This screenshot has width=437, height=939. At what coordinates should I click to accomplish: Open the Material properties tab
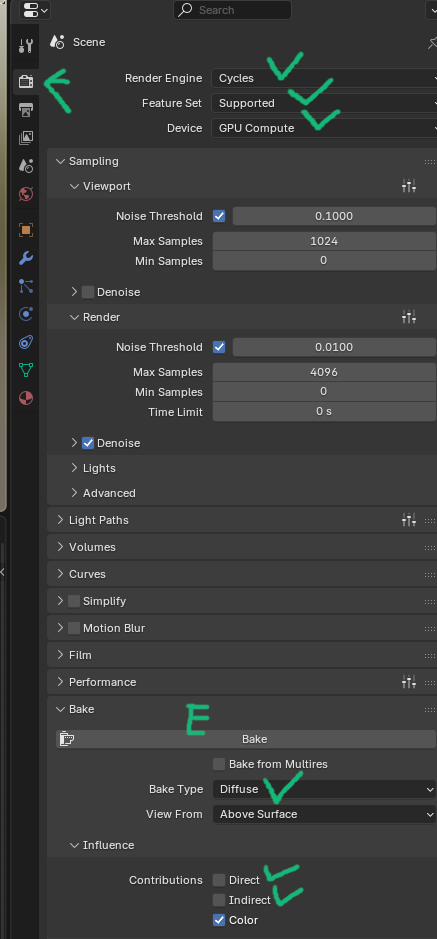[x=26, y=398]
